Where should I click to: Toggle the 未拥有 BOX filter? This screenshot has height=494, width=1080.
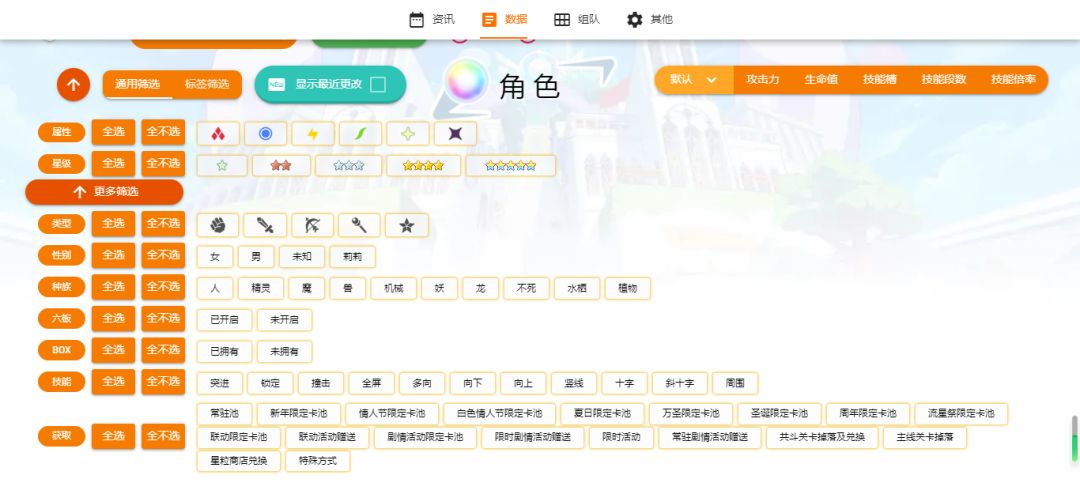point(284,351)
